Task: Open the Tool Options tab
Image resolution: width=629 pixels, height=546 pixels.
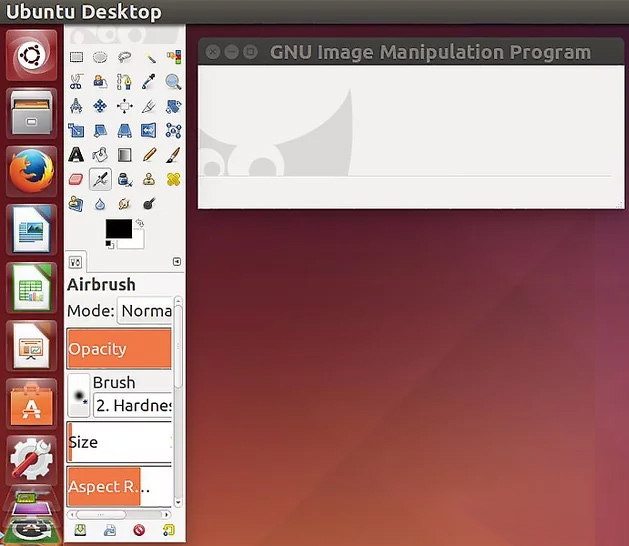Action: (x=75, y=263)
